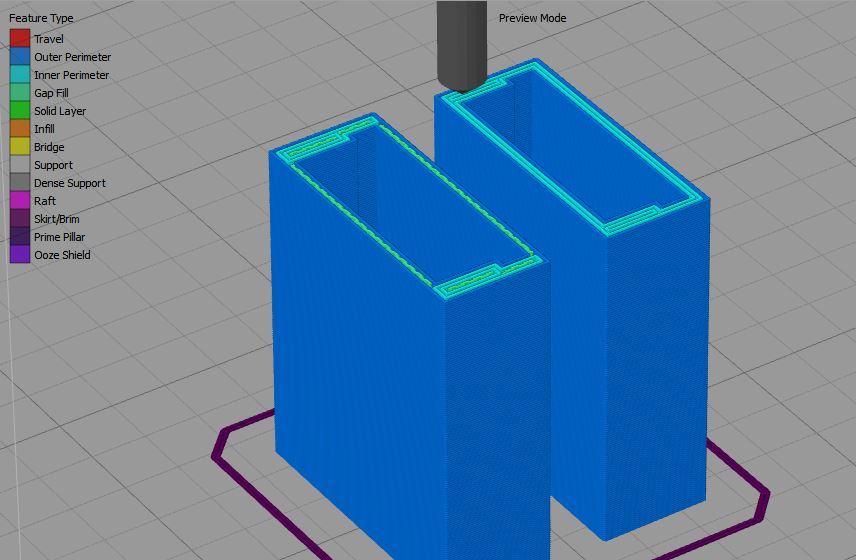
Task: Click the Dense Support color swatch
Action: 20,182
